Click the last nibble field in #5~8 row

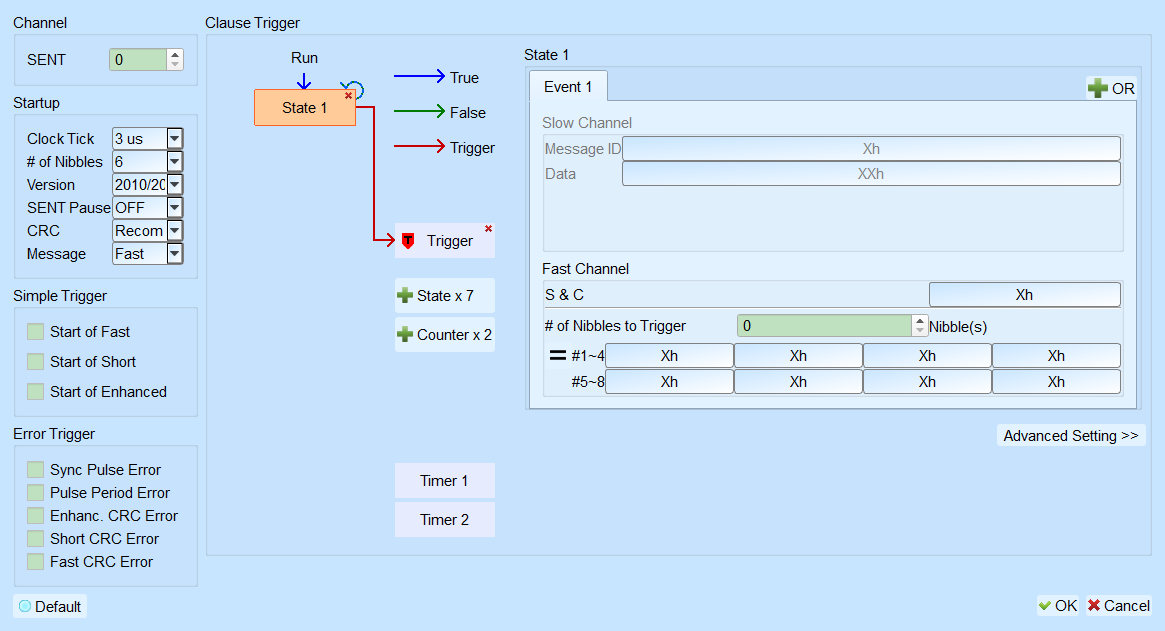click(1056, 382)
